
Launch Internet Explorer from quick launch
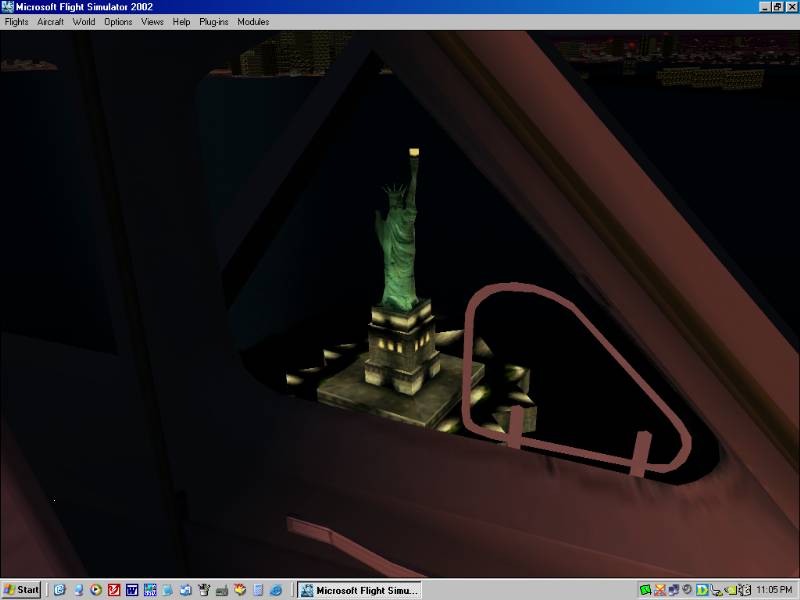click(x=276, y=590)
